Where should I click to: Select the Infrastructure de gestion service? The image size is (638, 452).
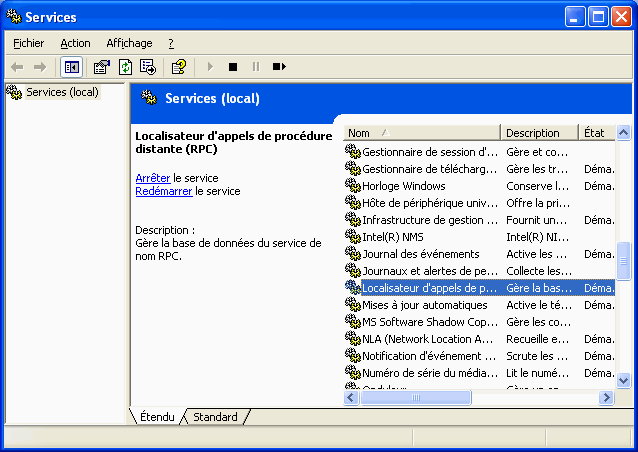click(x=480, y=220)
